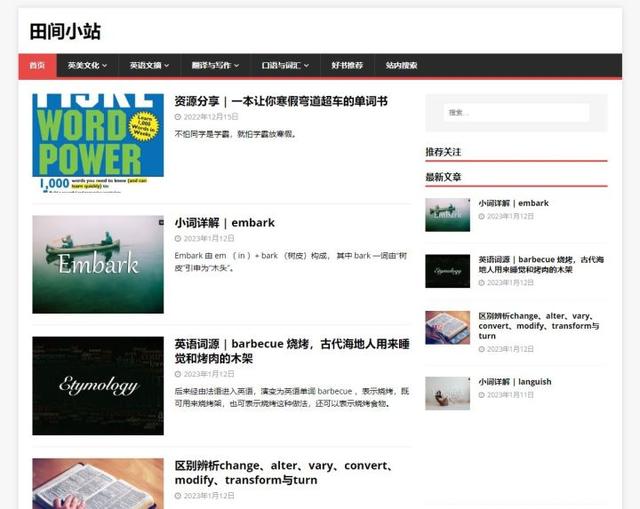Expand the 翻译与写作 dropdown chevron
Image resolution: width=640 pixels, height=509 pixels.
coord(237,66)
